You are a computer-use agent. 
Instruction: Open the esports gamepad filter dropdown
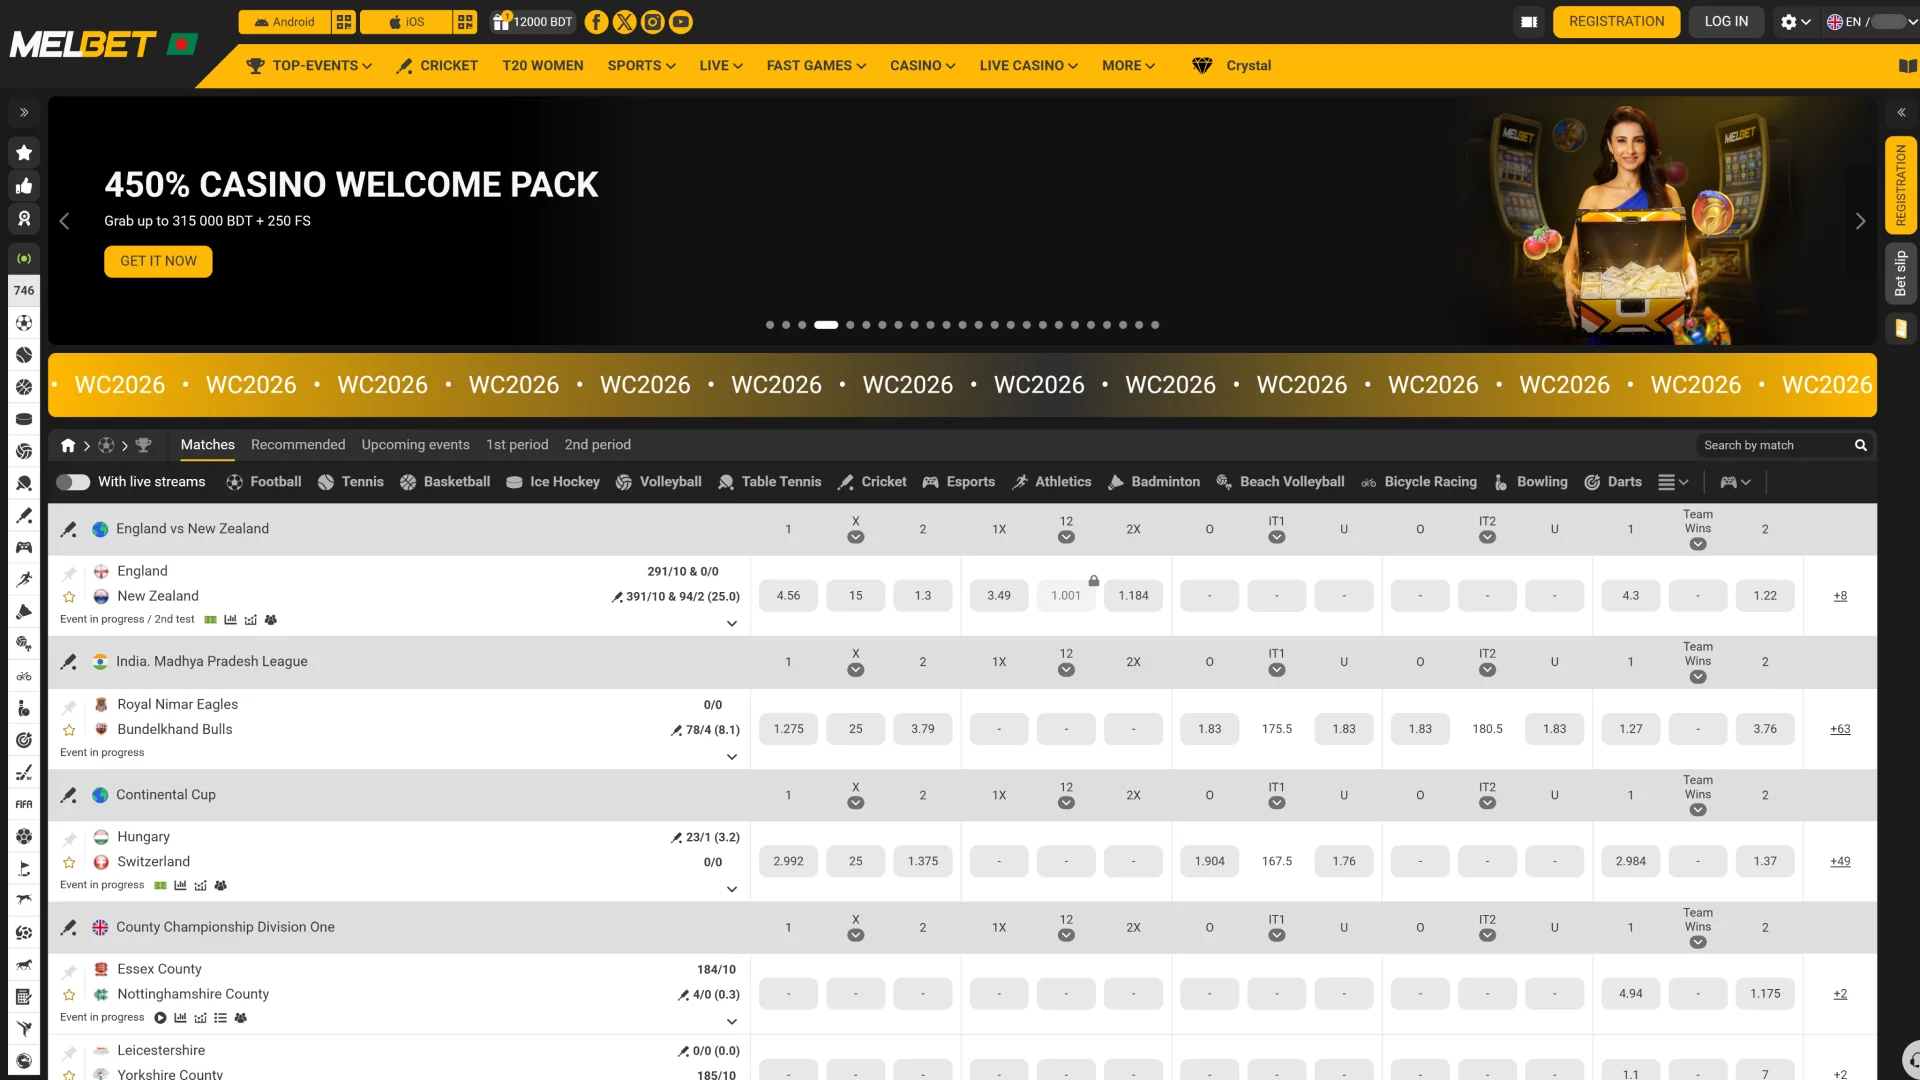point(1735,483)
